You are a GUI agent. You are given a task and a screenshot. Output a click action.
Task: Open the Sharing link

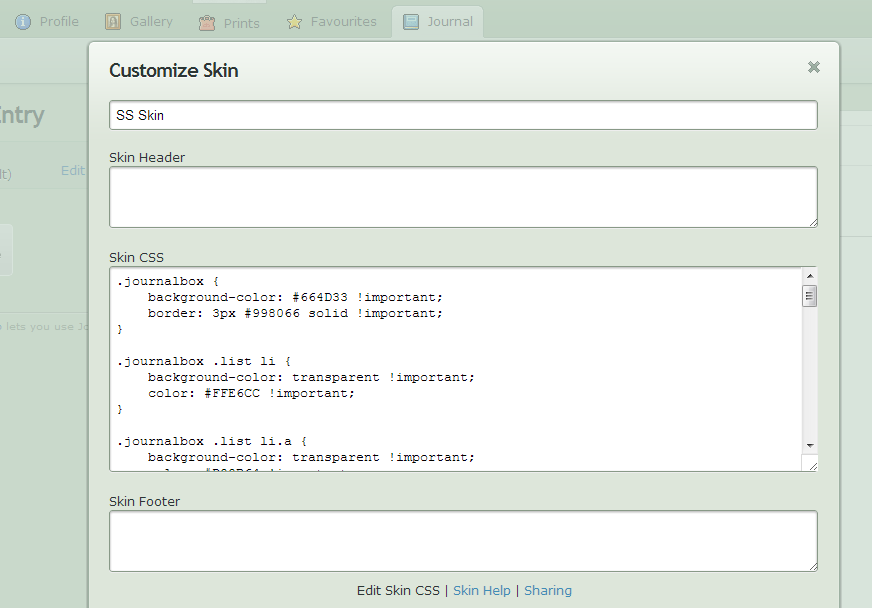point(548,591)
